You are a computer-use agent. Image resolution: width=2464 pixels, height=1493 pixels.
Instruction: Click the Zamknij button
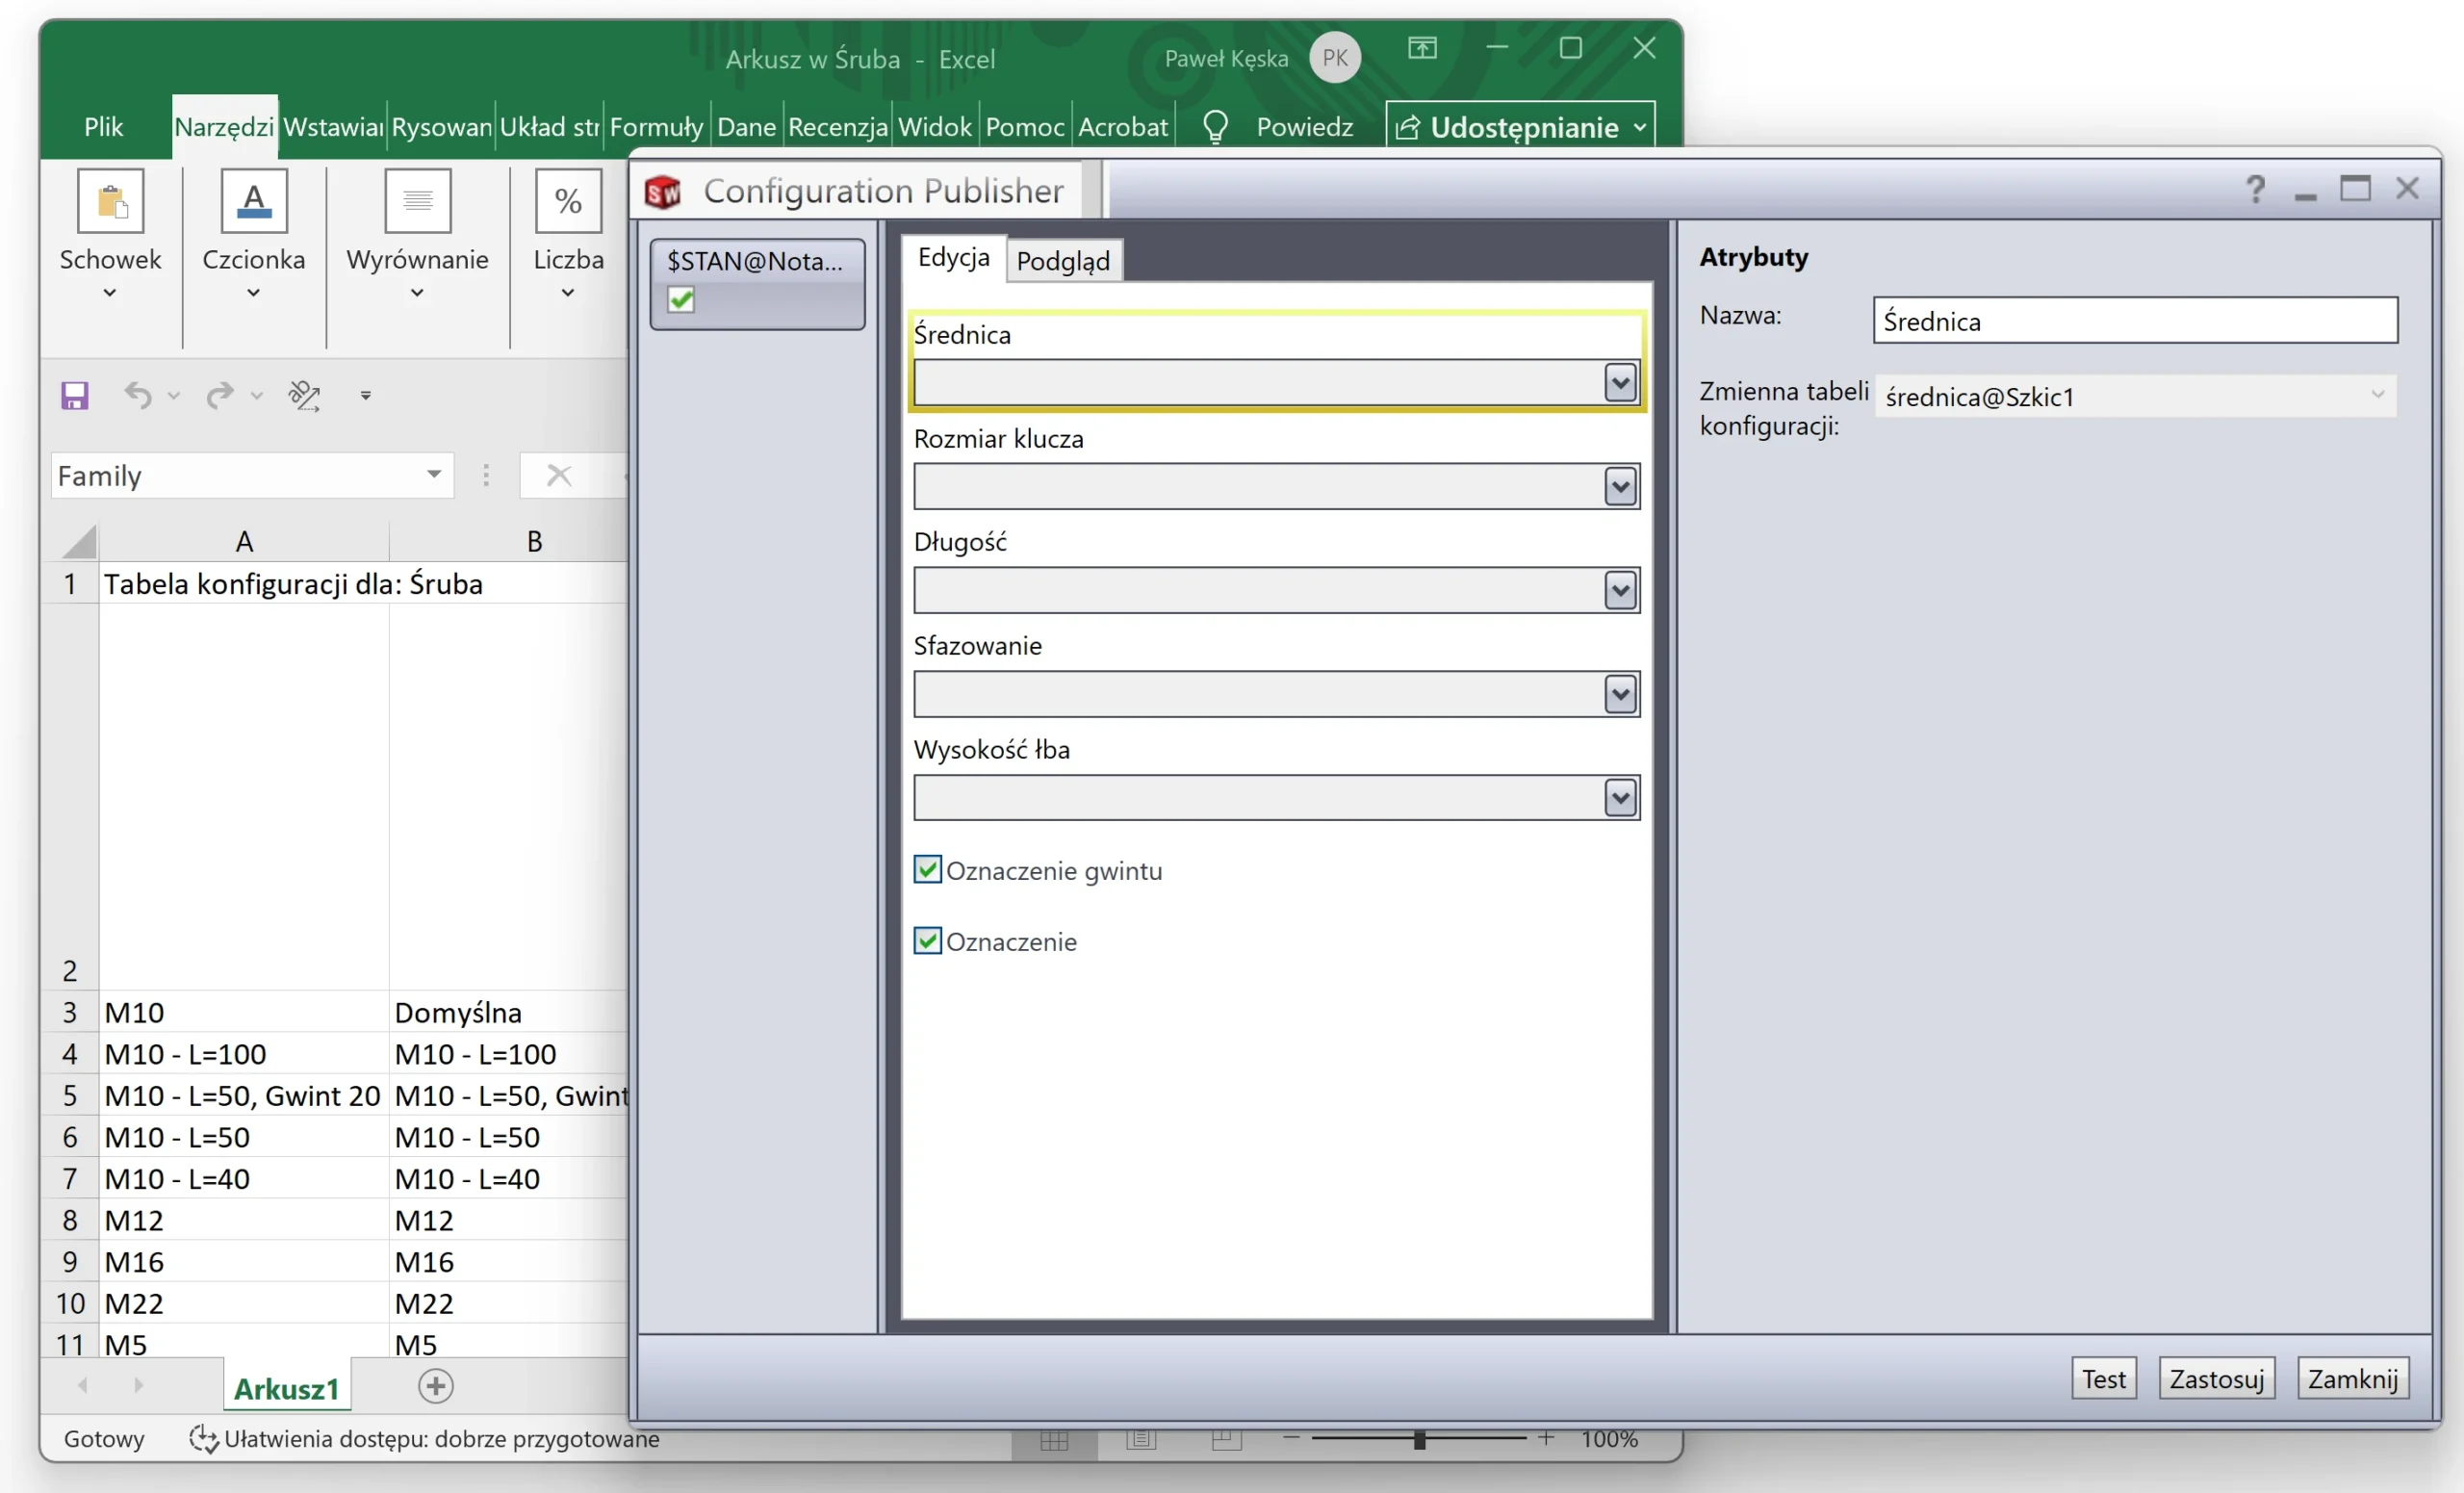[2353, 1379]
